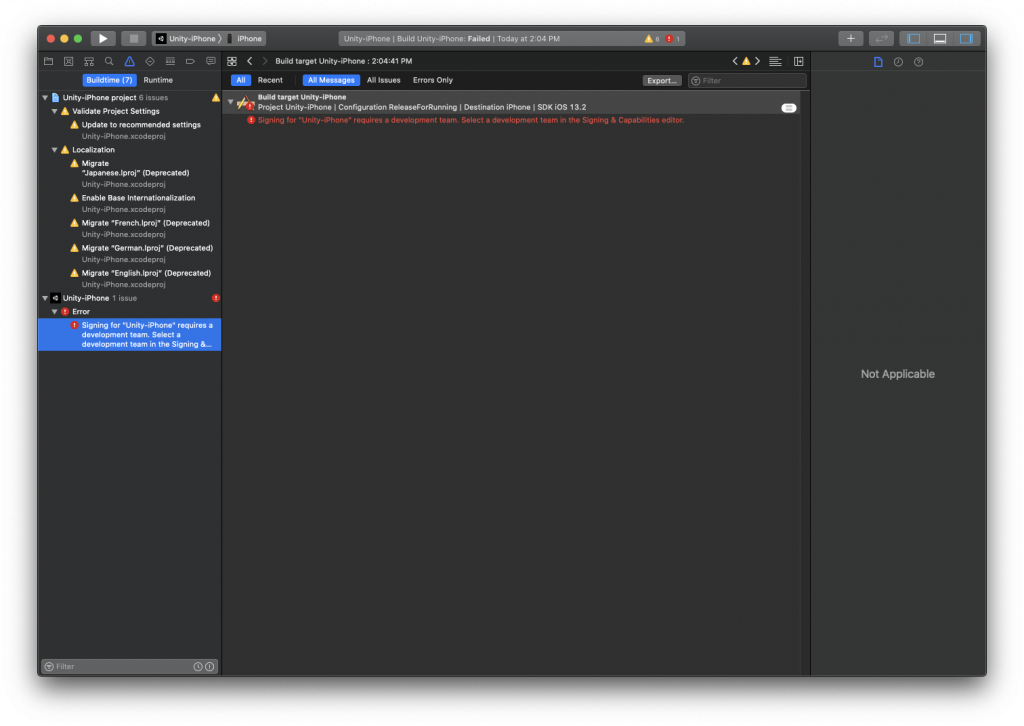Select the red signing error message in log
The image size is (1024, 726).
(x=470, y=120)
